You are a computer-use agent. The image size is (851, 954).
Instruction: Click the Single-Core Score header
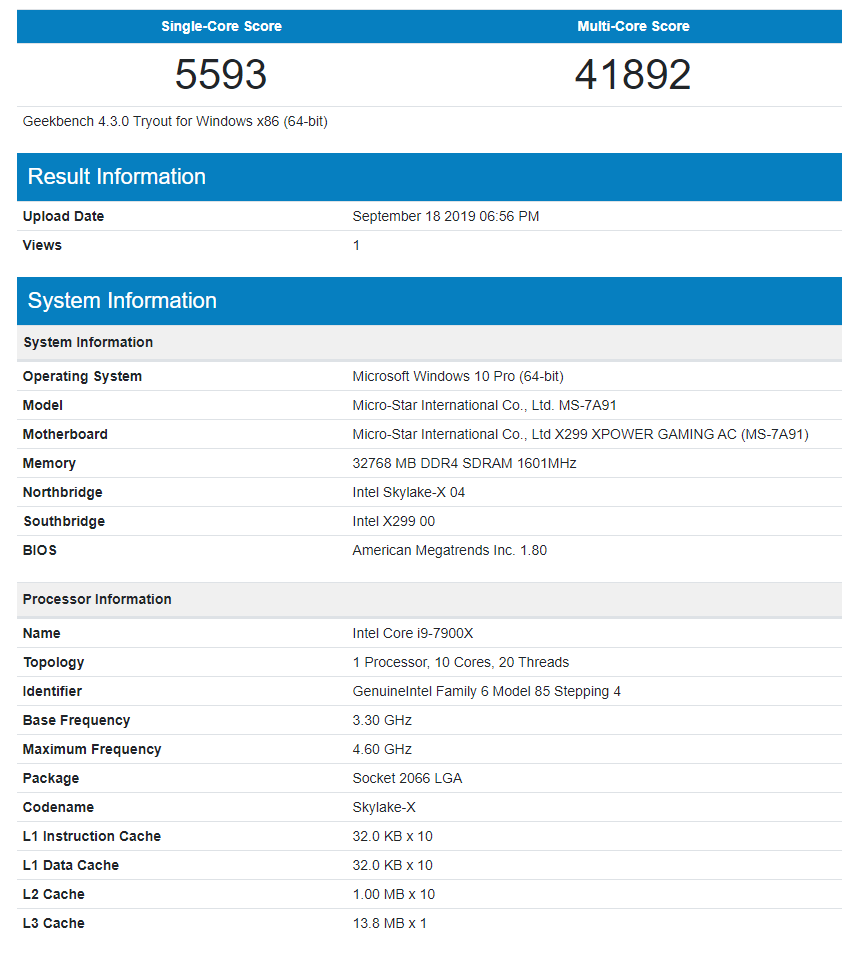[x=221, y=26]
